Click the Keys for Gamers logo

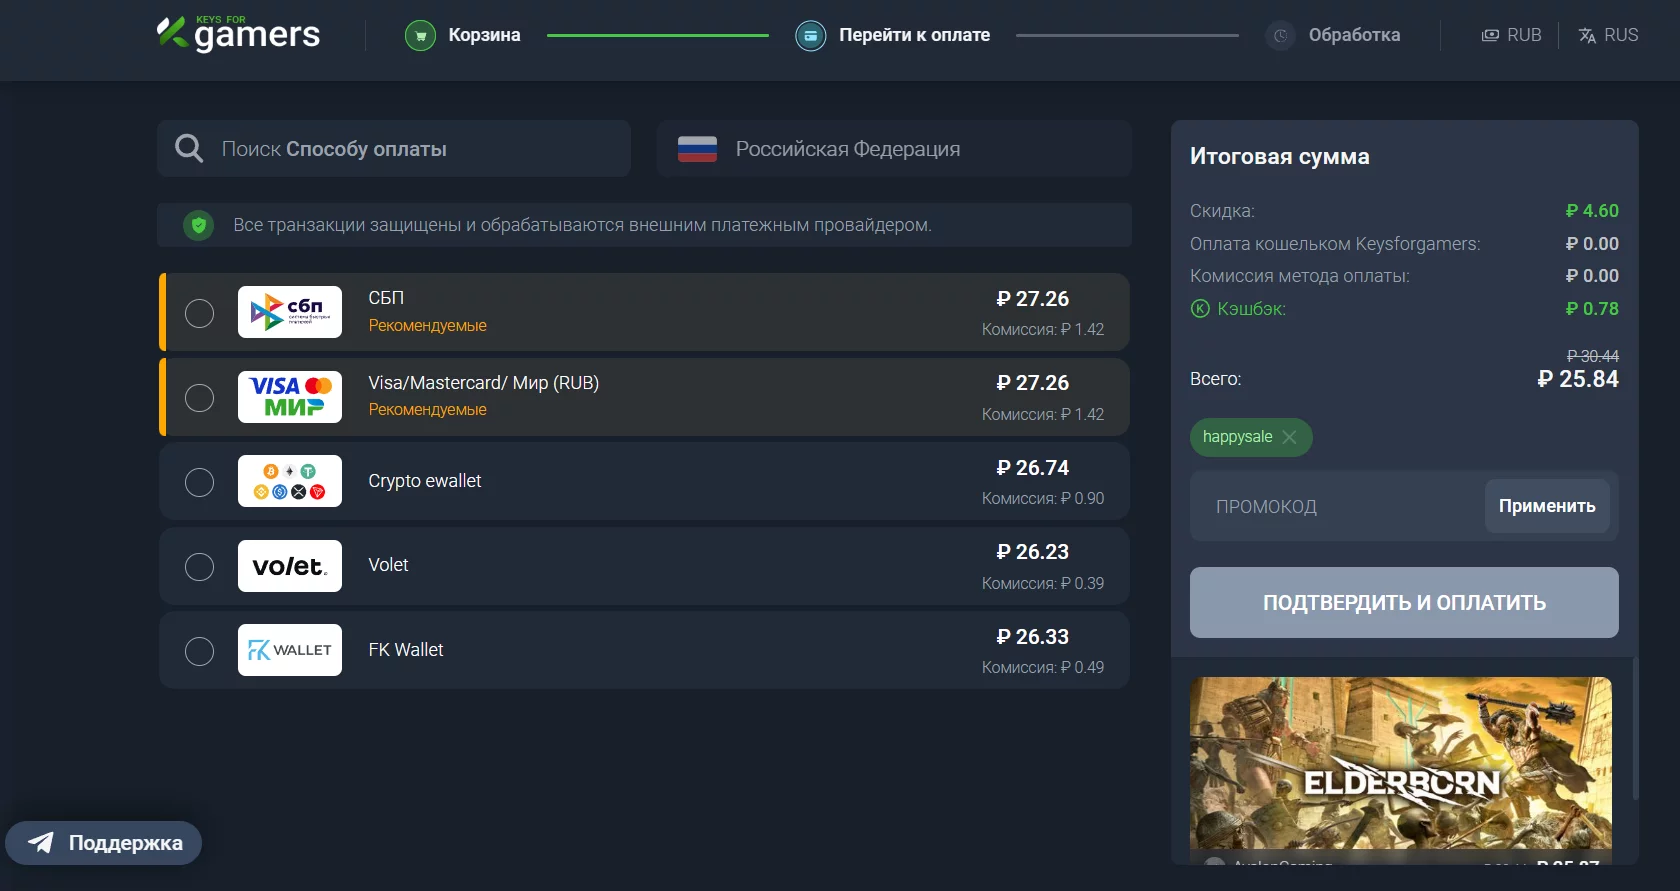click(238, 34)
